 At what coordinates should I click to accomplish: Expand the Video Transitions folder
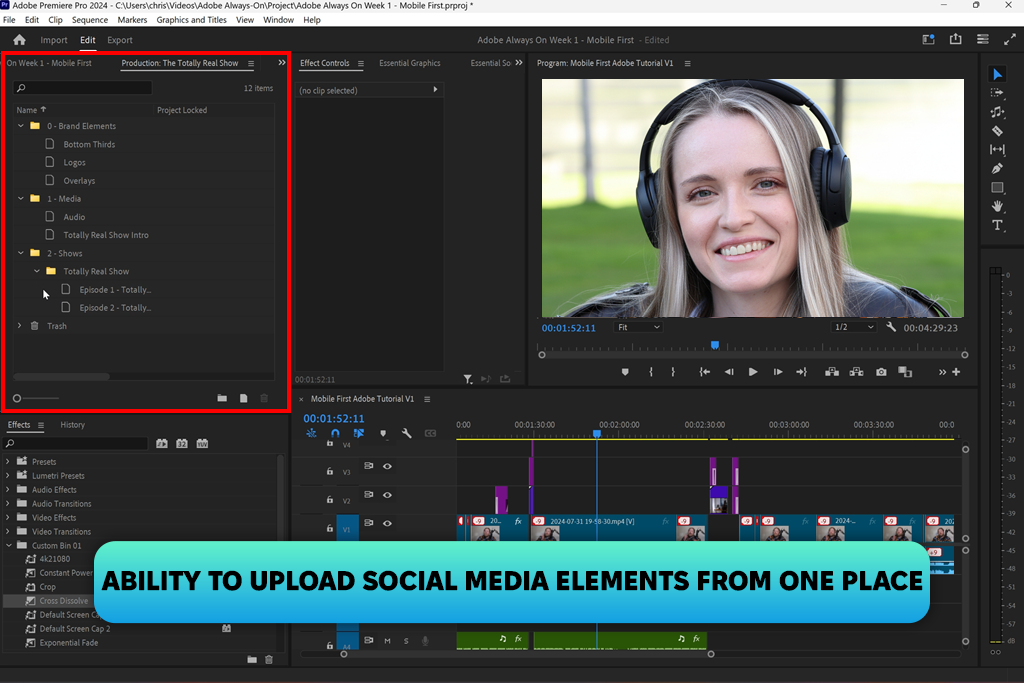8,532
